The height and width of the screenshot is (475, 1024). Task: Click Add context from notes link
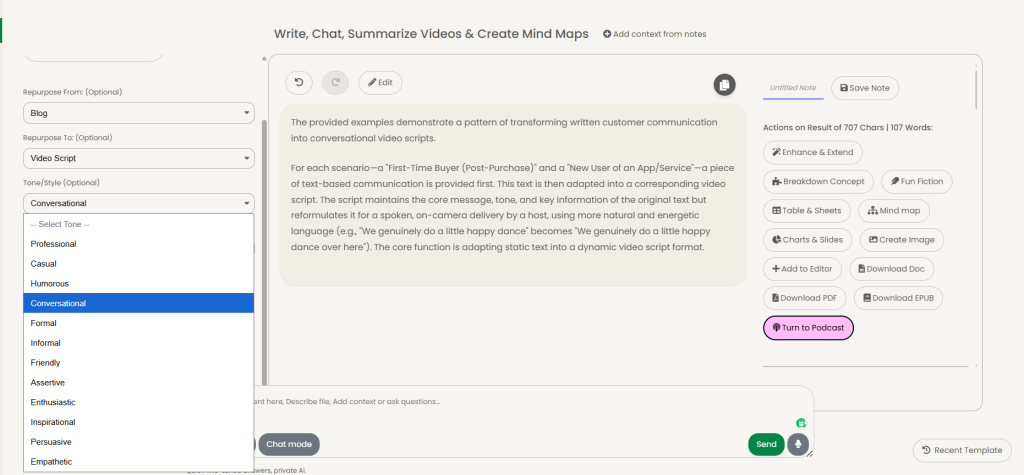(654, 34)
